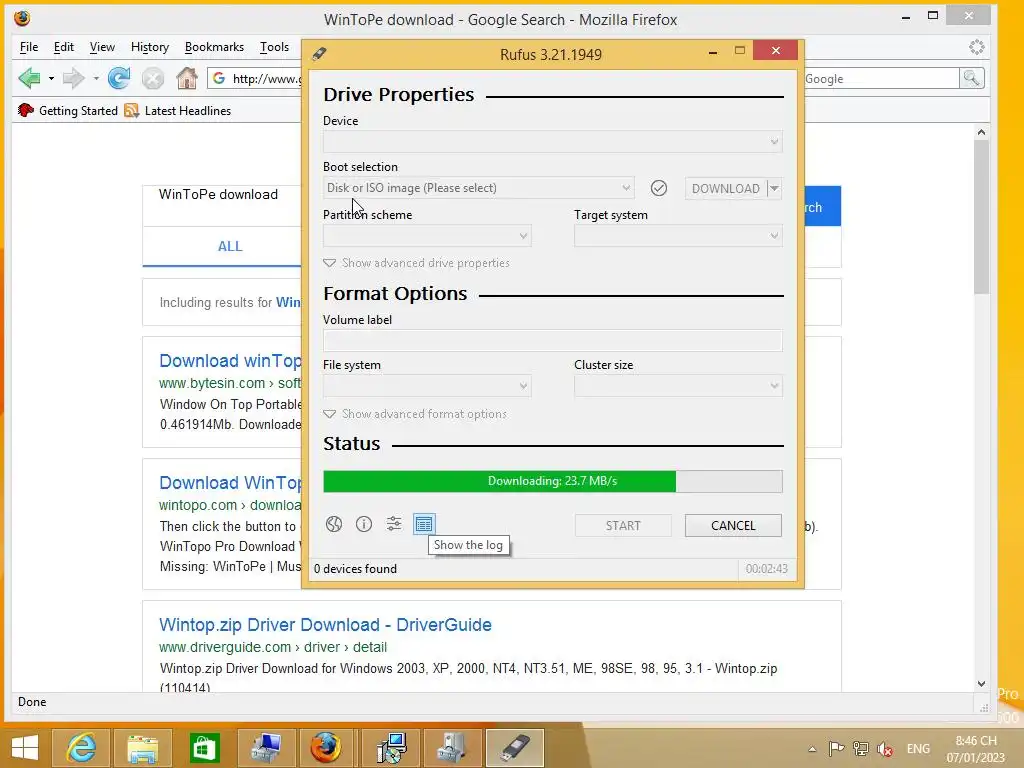
Task: Go forward in Firefox
Action: [x=73, y=78]
